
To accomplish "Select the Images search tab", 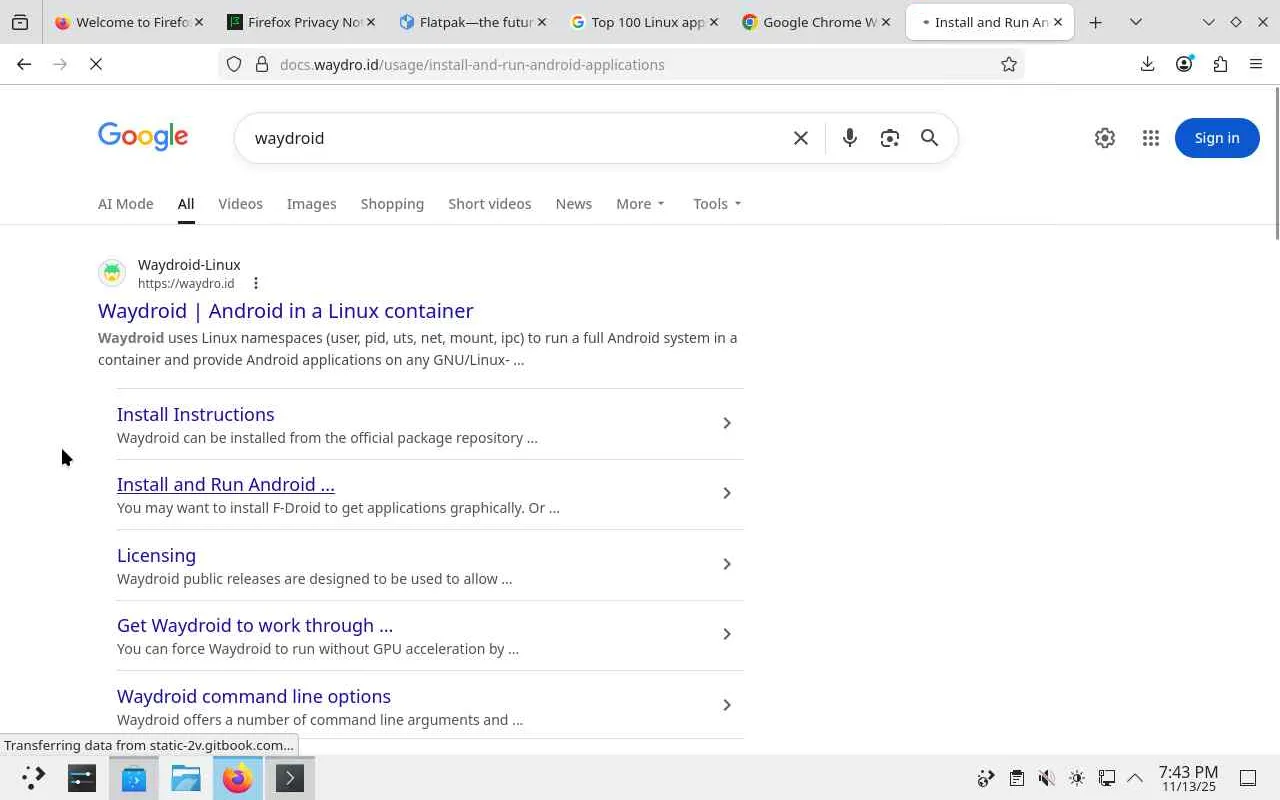I will point(312,204).
